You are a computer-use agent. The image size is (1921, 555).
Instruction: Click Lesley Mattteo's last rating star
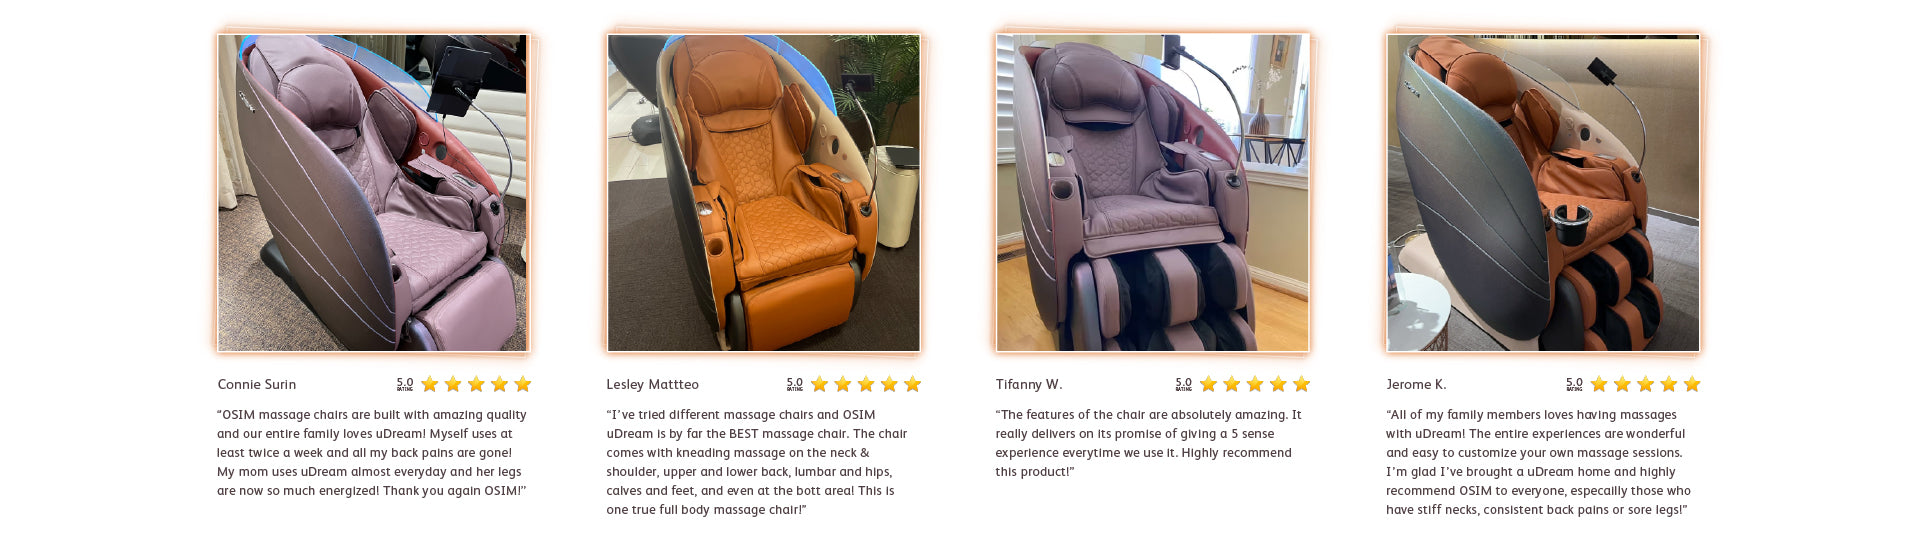pos(912,384)
